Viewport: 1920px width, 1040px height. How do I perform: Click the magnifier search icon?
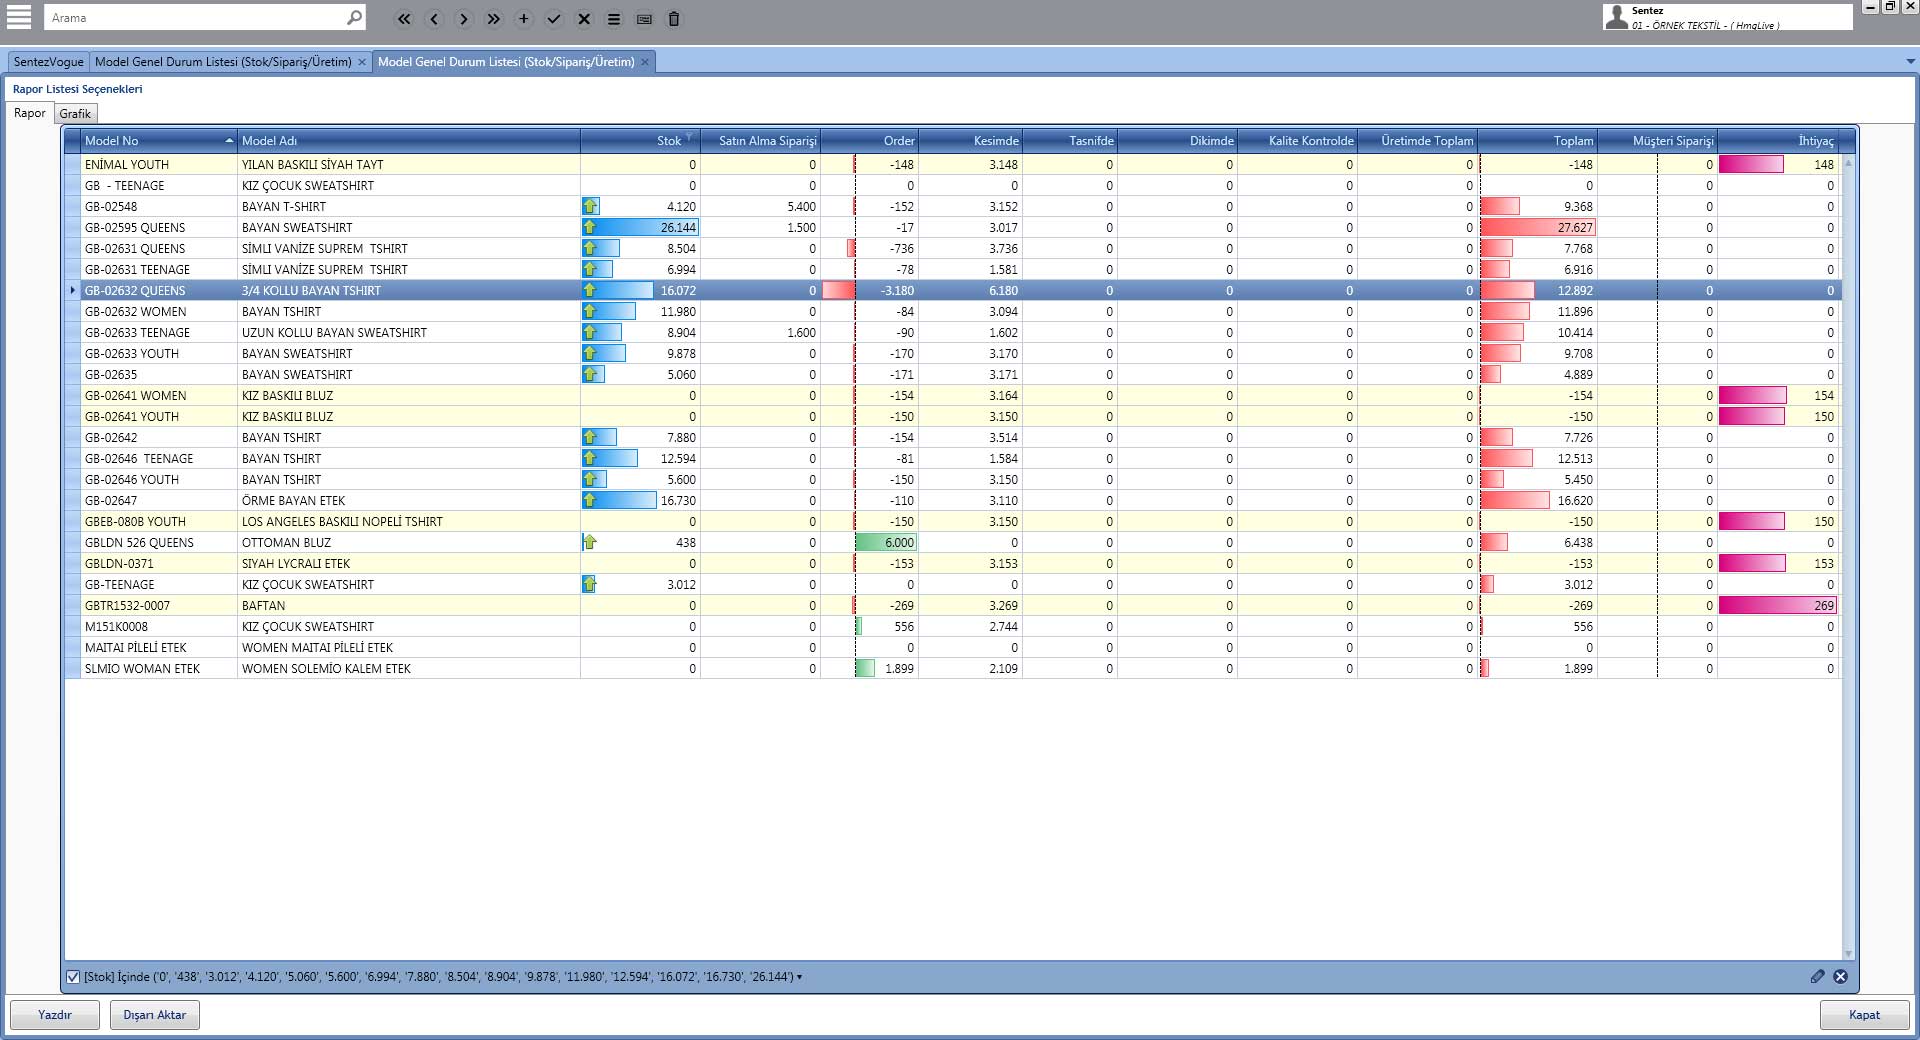tap(354, 18)
